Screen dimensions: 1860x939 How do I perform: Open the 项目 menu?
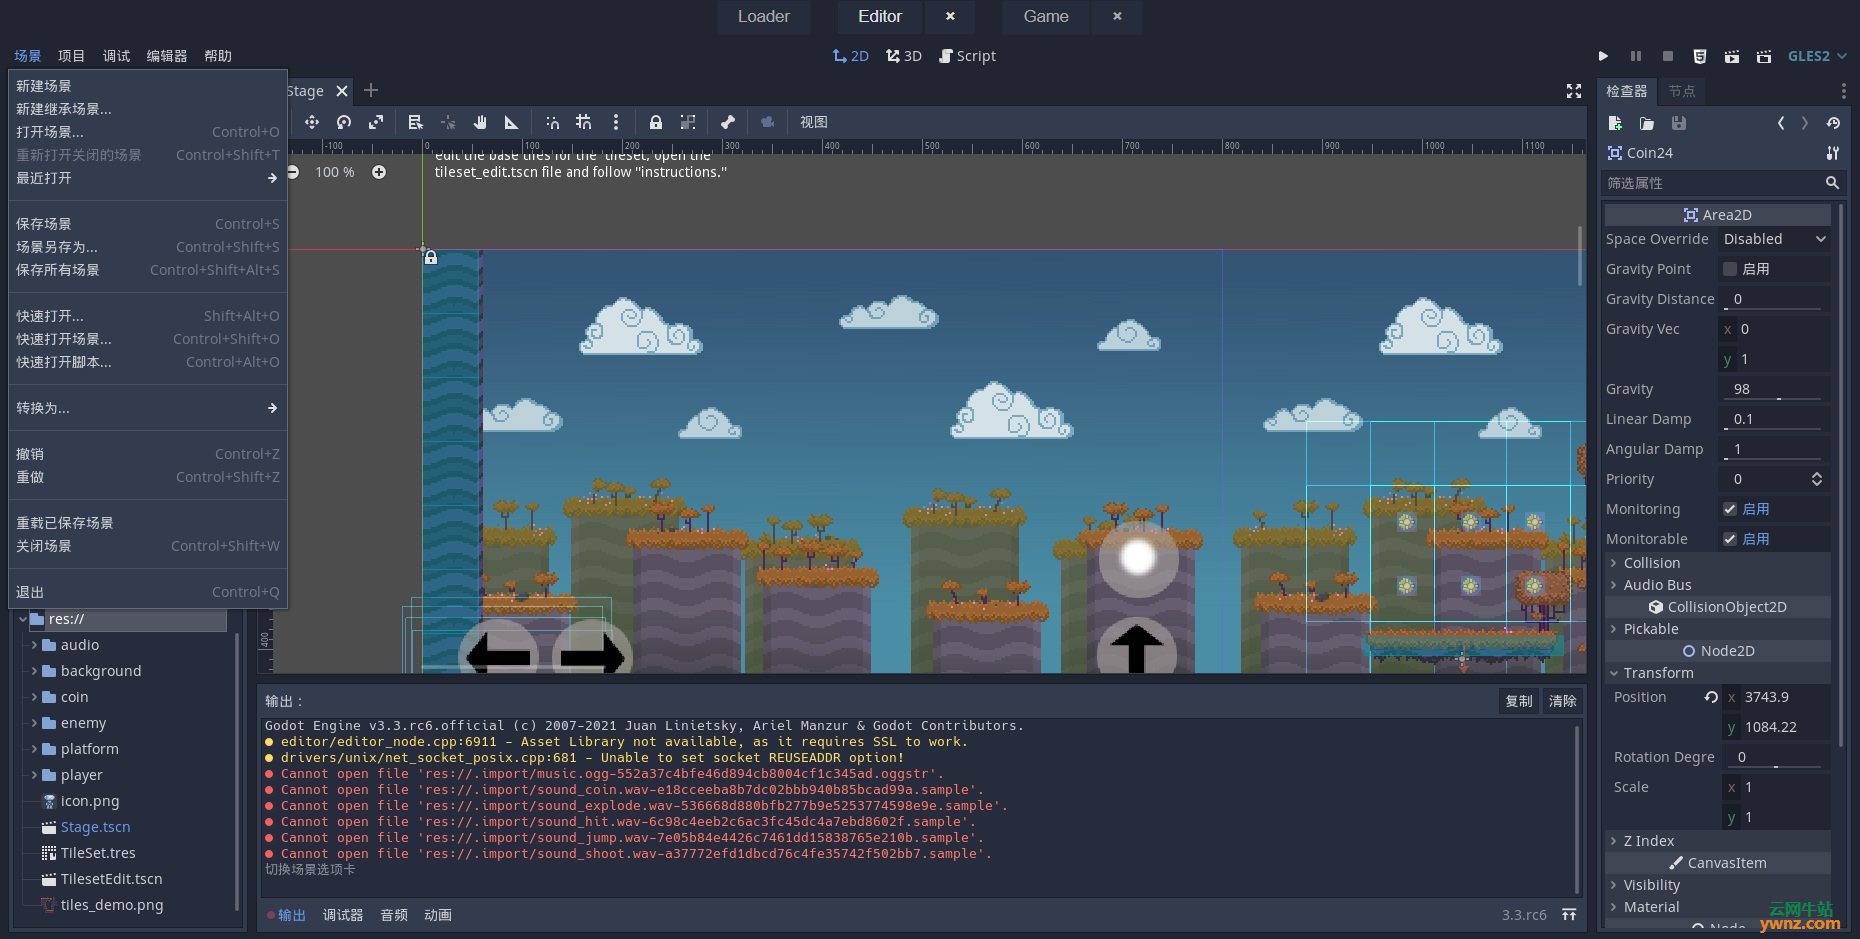click(71, 56)
